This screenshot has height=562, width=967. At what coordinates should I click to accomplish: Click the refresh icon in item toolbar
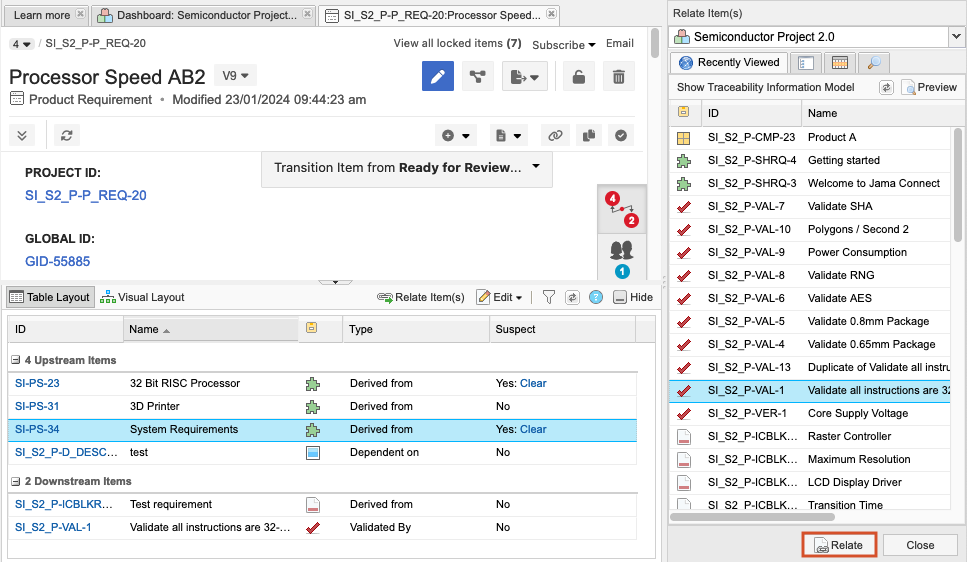(67, 135)
